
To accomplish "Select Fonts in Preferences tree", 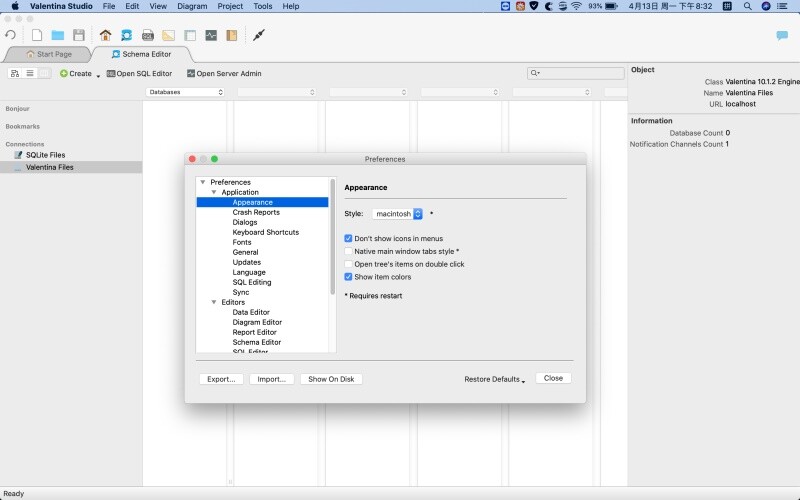I will coord(242,242).
